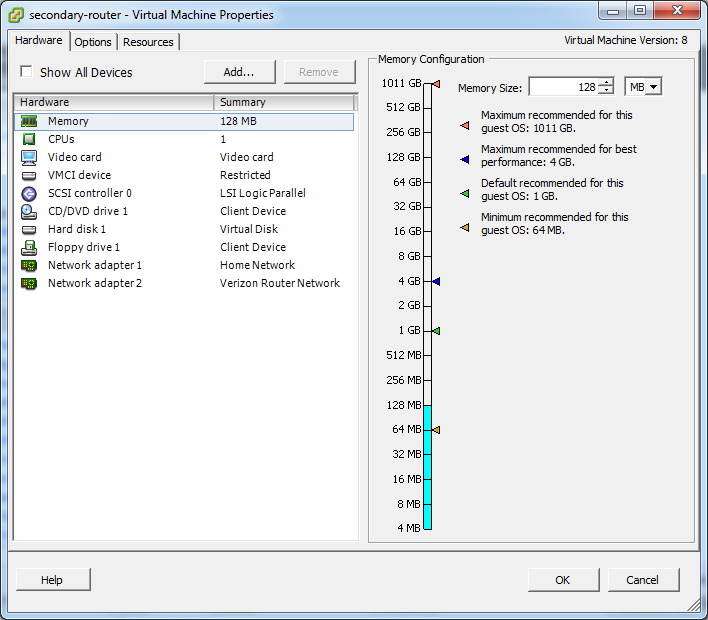Click the Cancel button
The height and width of the screenshot is (620, 708).
click(643, 580)
